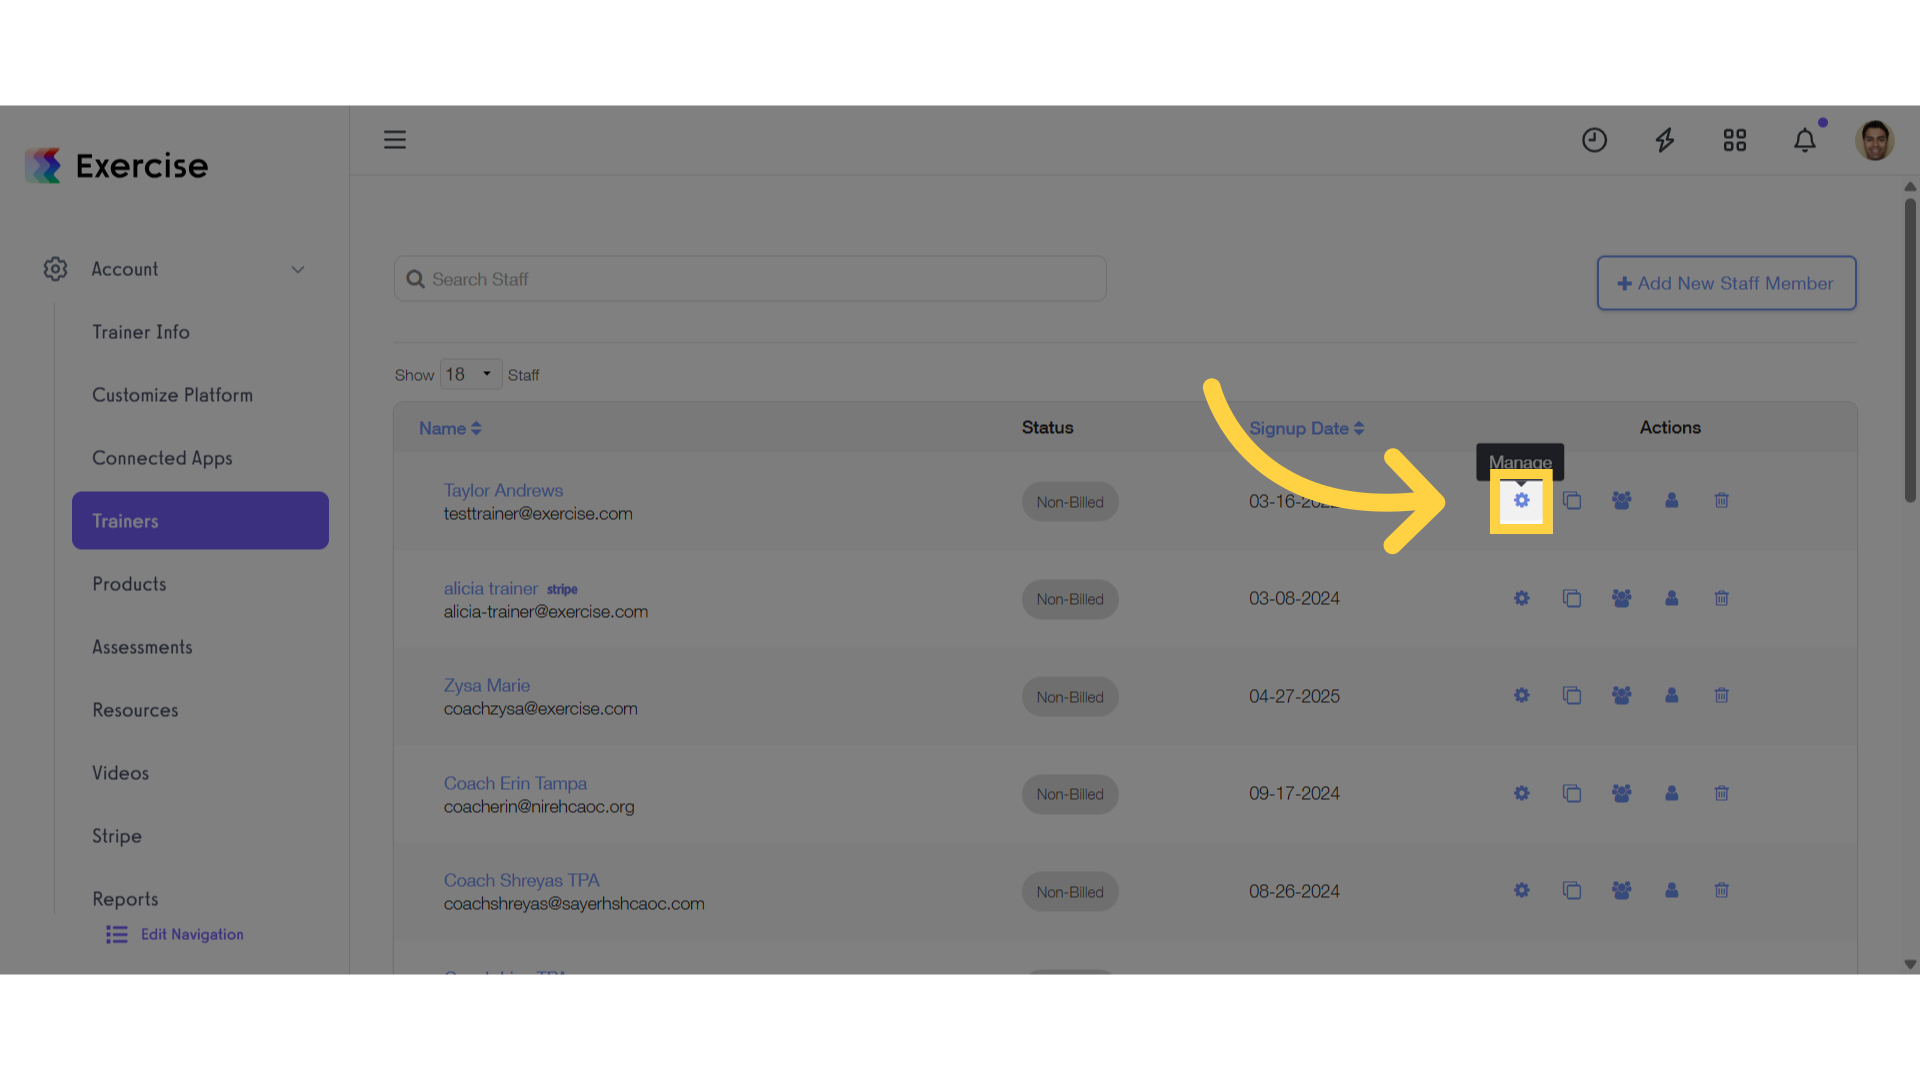Click Manage gear icon for Taylor Andrews
Viewport: 1920px width, 1080px height.
click(1521, 500)
